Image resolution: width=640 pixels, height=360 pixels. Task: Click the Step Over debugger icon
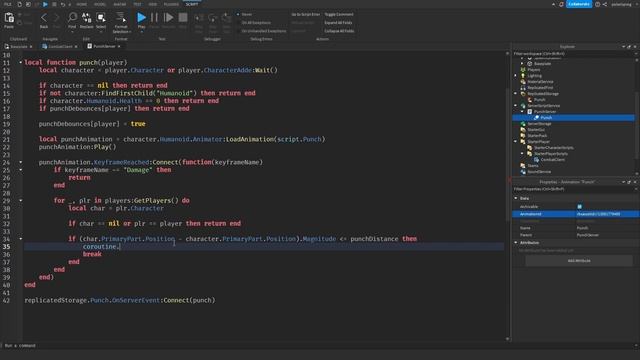tap(213, 18)
